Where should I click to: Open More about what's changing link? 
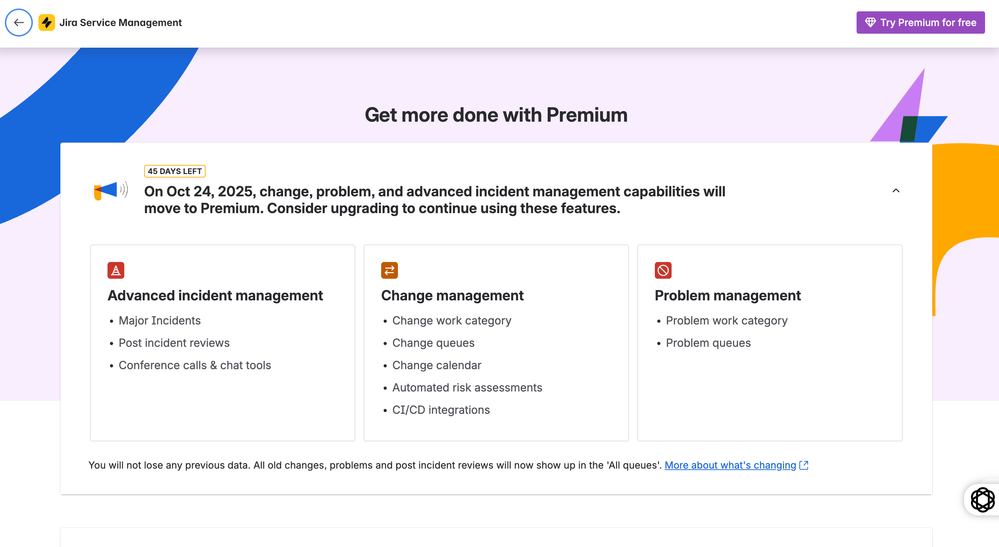pos(730,465)
